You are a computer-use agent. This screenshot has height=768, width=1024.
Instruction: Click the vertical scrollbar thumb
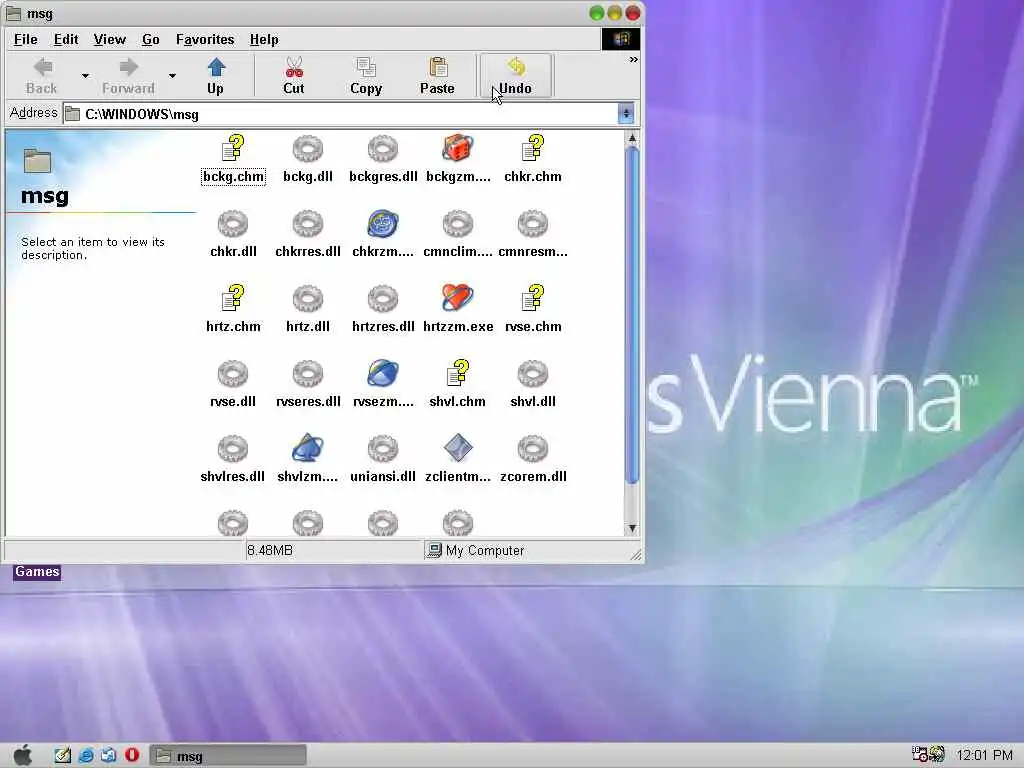(x=632, y=315)
